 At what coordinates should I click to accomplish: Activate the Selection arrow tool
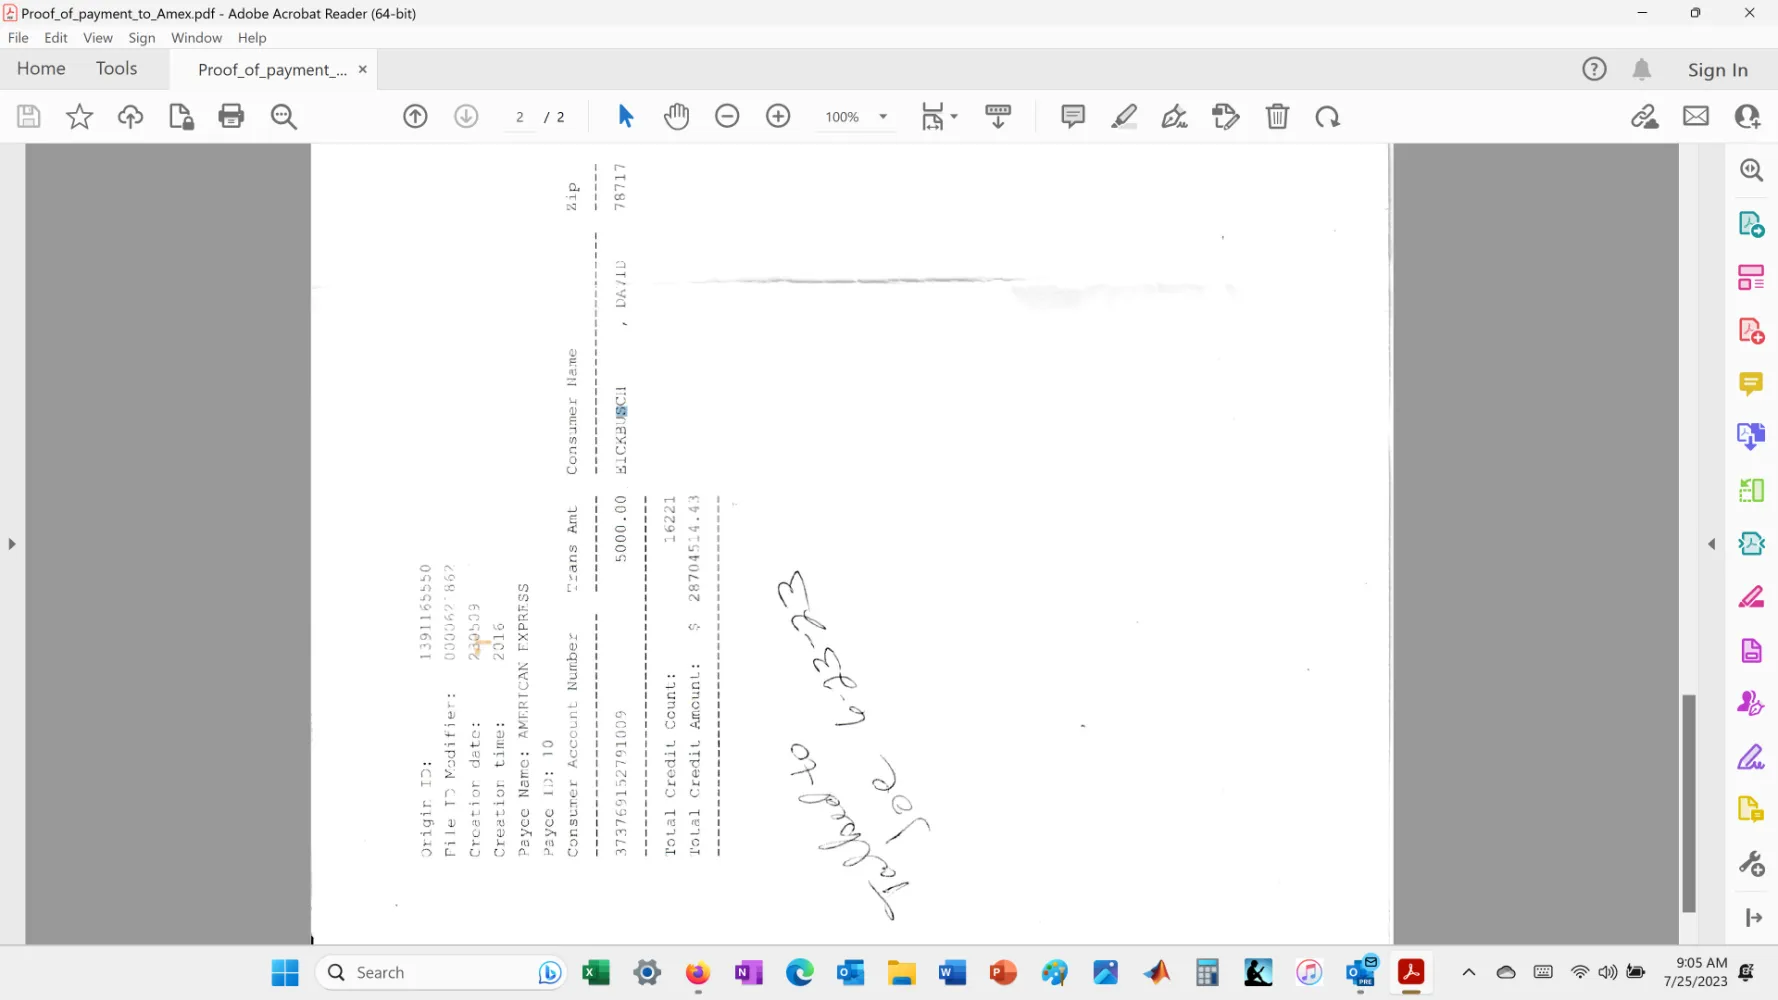click(626, 117)
